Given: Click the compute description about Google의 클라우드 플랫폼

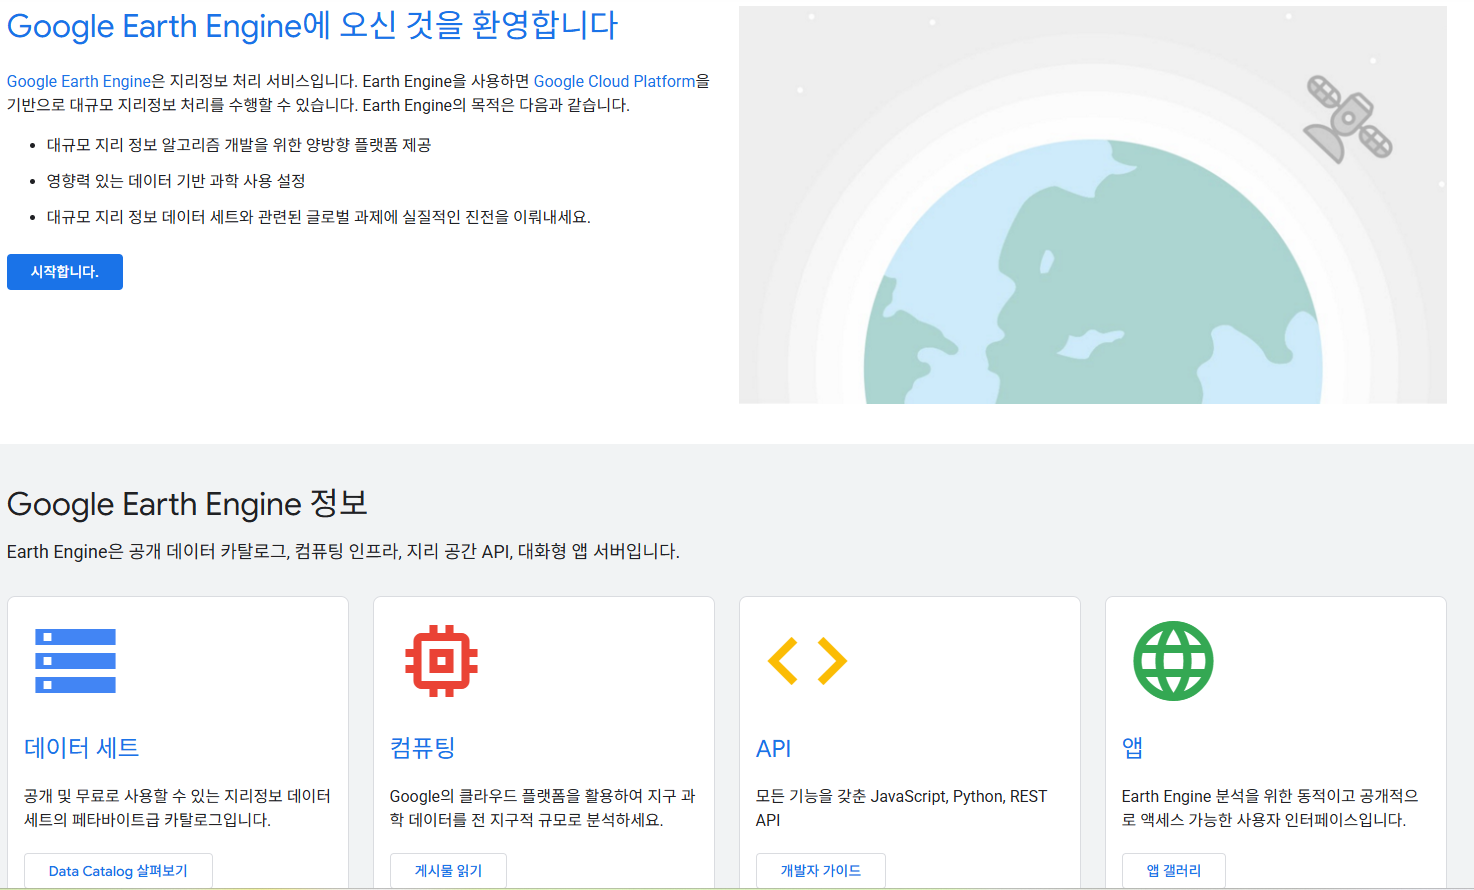Looking at the screenshot, I should 543,808.
